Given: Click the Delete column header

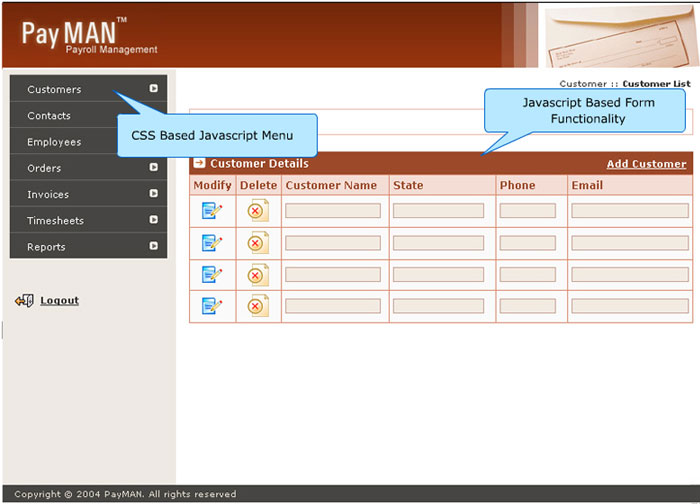Looking at the screenshot, I should pos(258,185).
